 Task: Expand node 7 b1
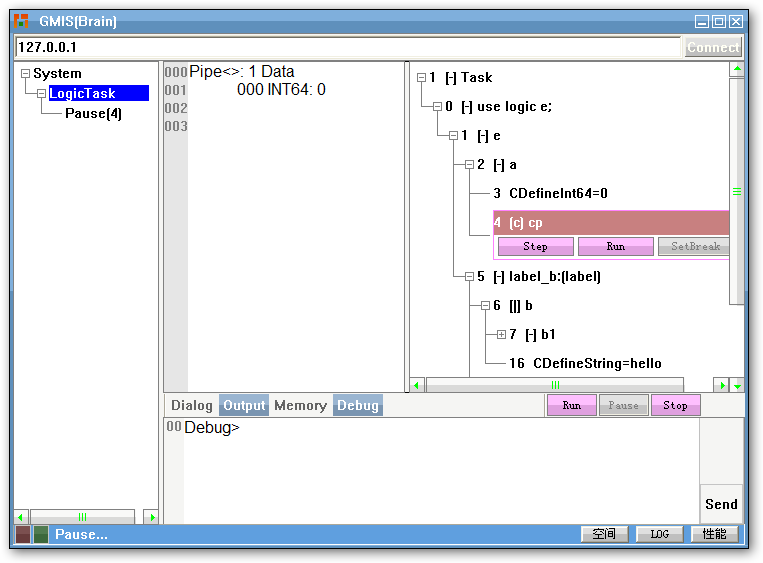[x=501, y=334]
